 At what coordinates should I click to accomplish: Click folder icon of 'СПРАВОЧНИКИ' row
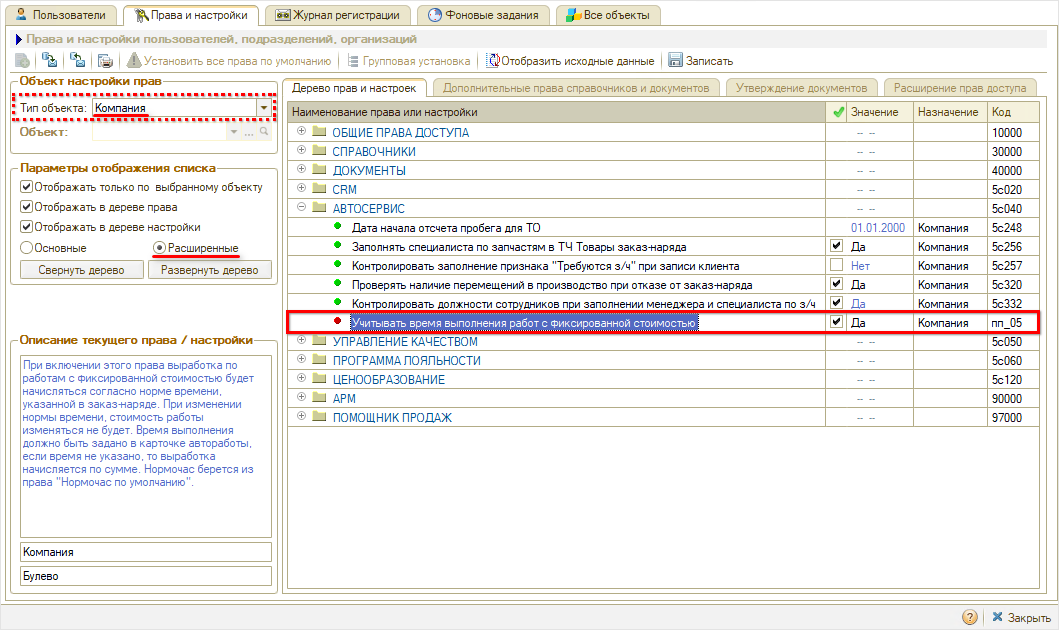click(x=319, y=151)
